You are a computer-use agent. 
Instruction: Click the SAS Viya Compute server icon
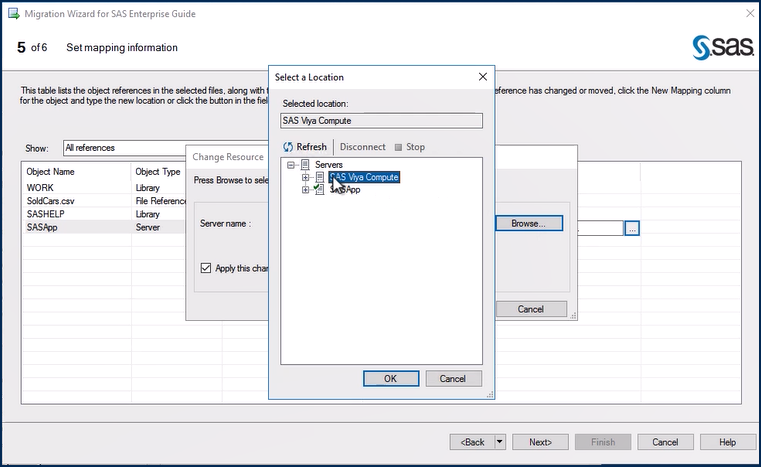tap(320, 177)
